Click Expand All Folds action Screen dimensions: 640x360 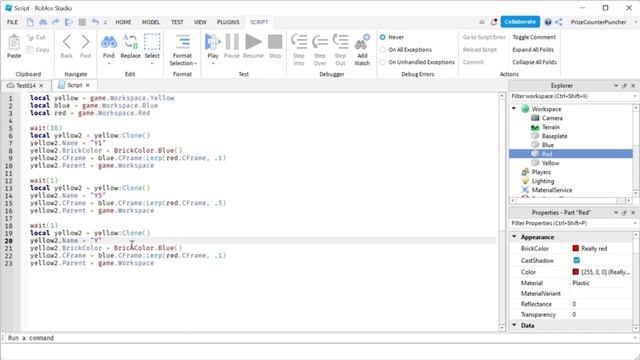coord(533,50)
